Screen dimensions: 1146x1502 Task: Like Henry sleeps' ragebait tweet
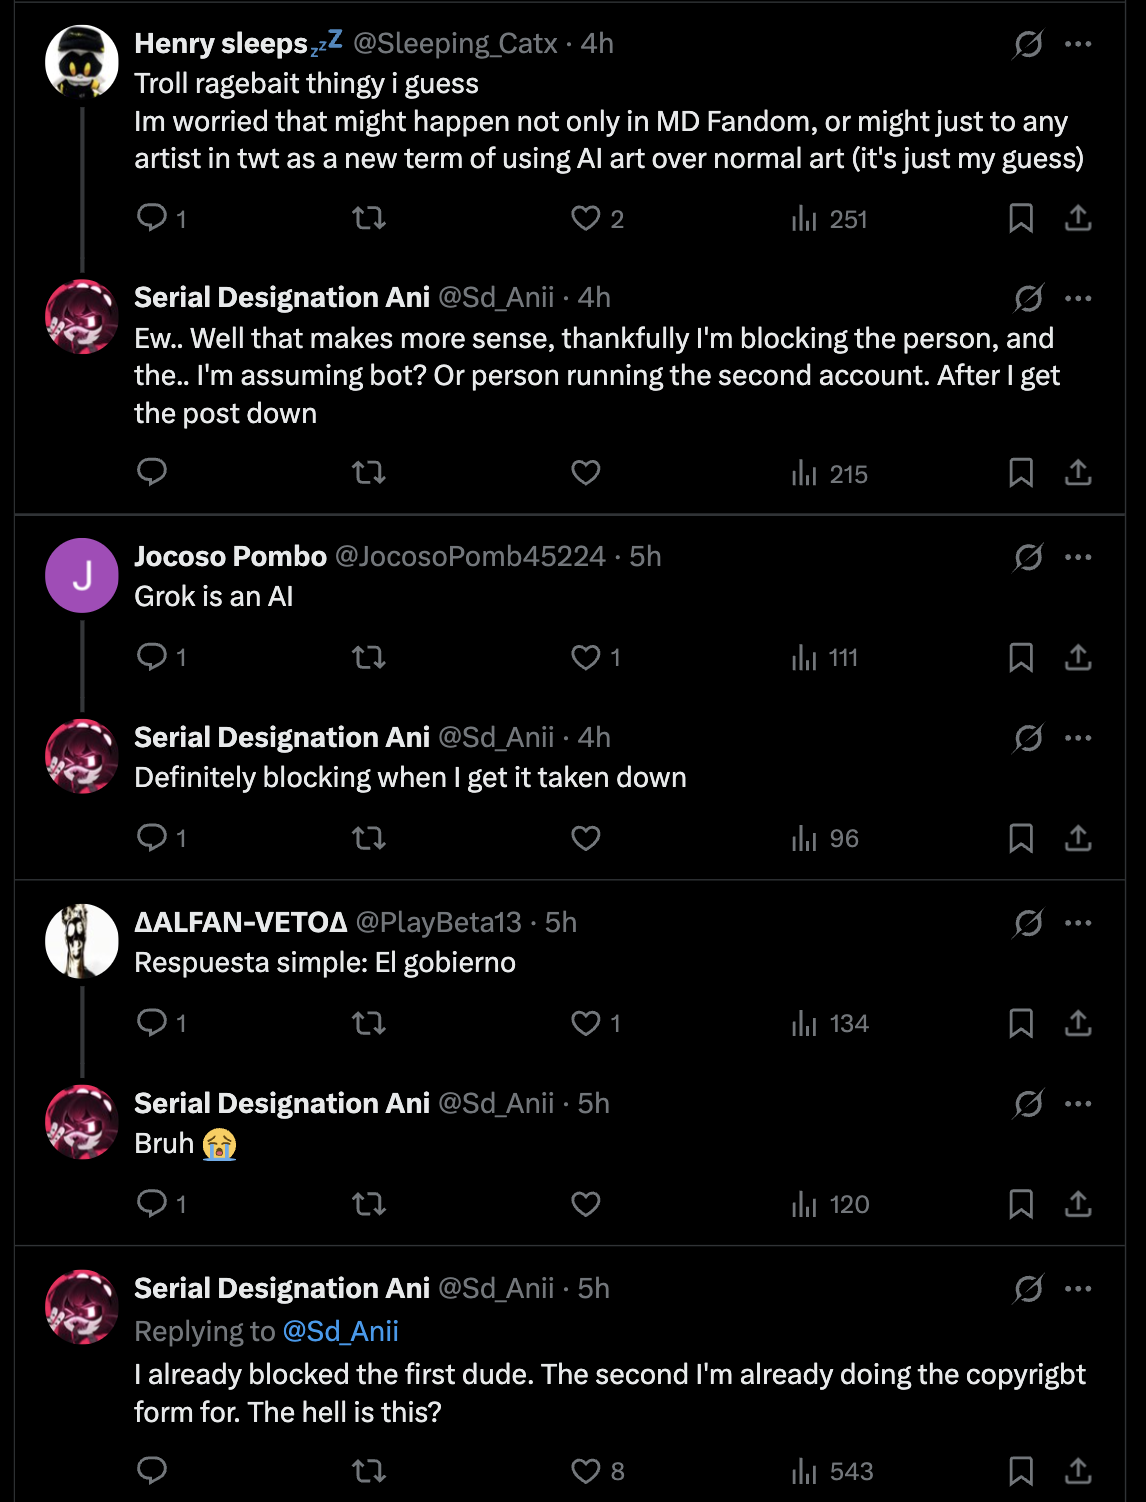coord(586,218)
